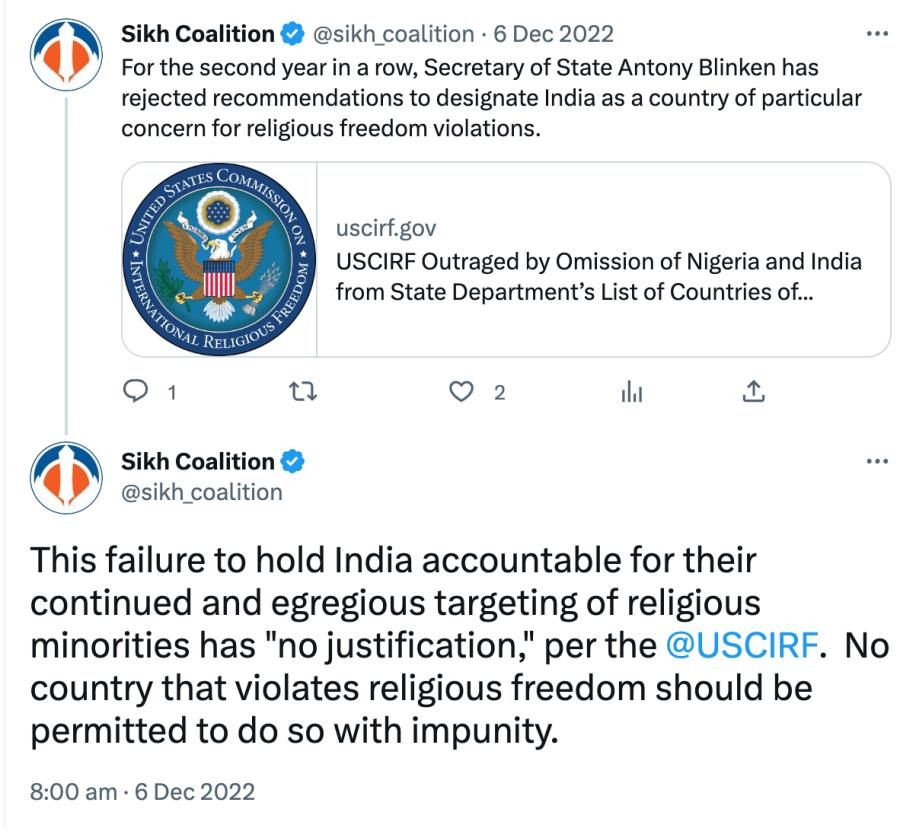The height and width of the screenshot is (828, 900).
Task: Click the reply icon on the first tweet
Action: (135, 392)
